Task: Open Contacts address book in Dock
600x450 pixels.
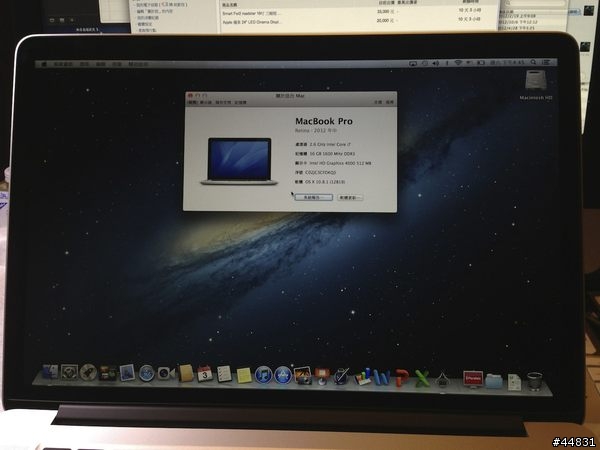Action: click(186, 373)
